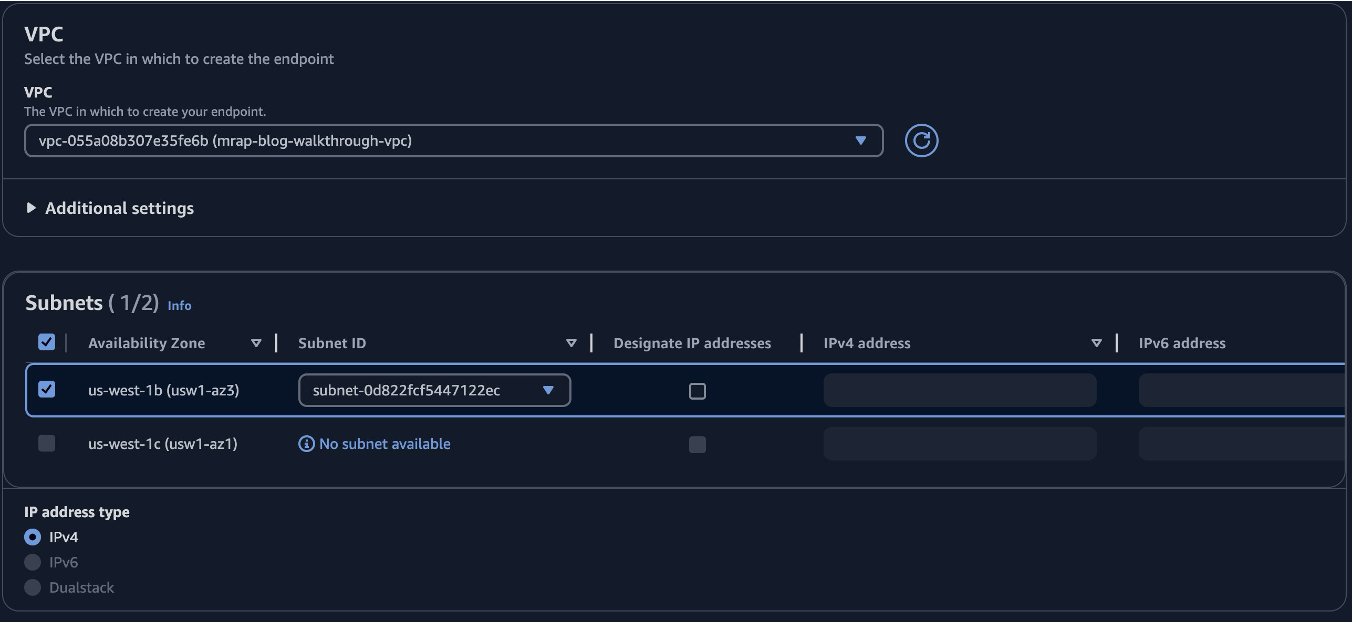Select the IPv6 radio button

[32, 562]
